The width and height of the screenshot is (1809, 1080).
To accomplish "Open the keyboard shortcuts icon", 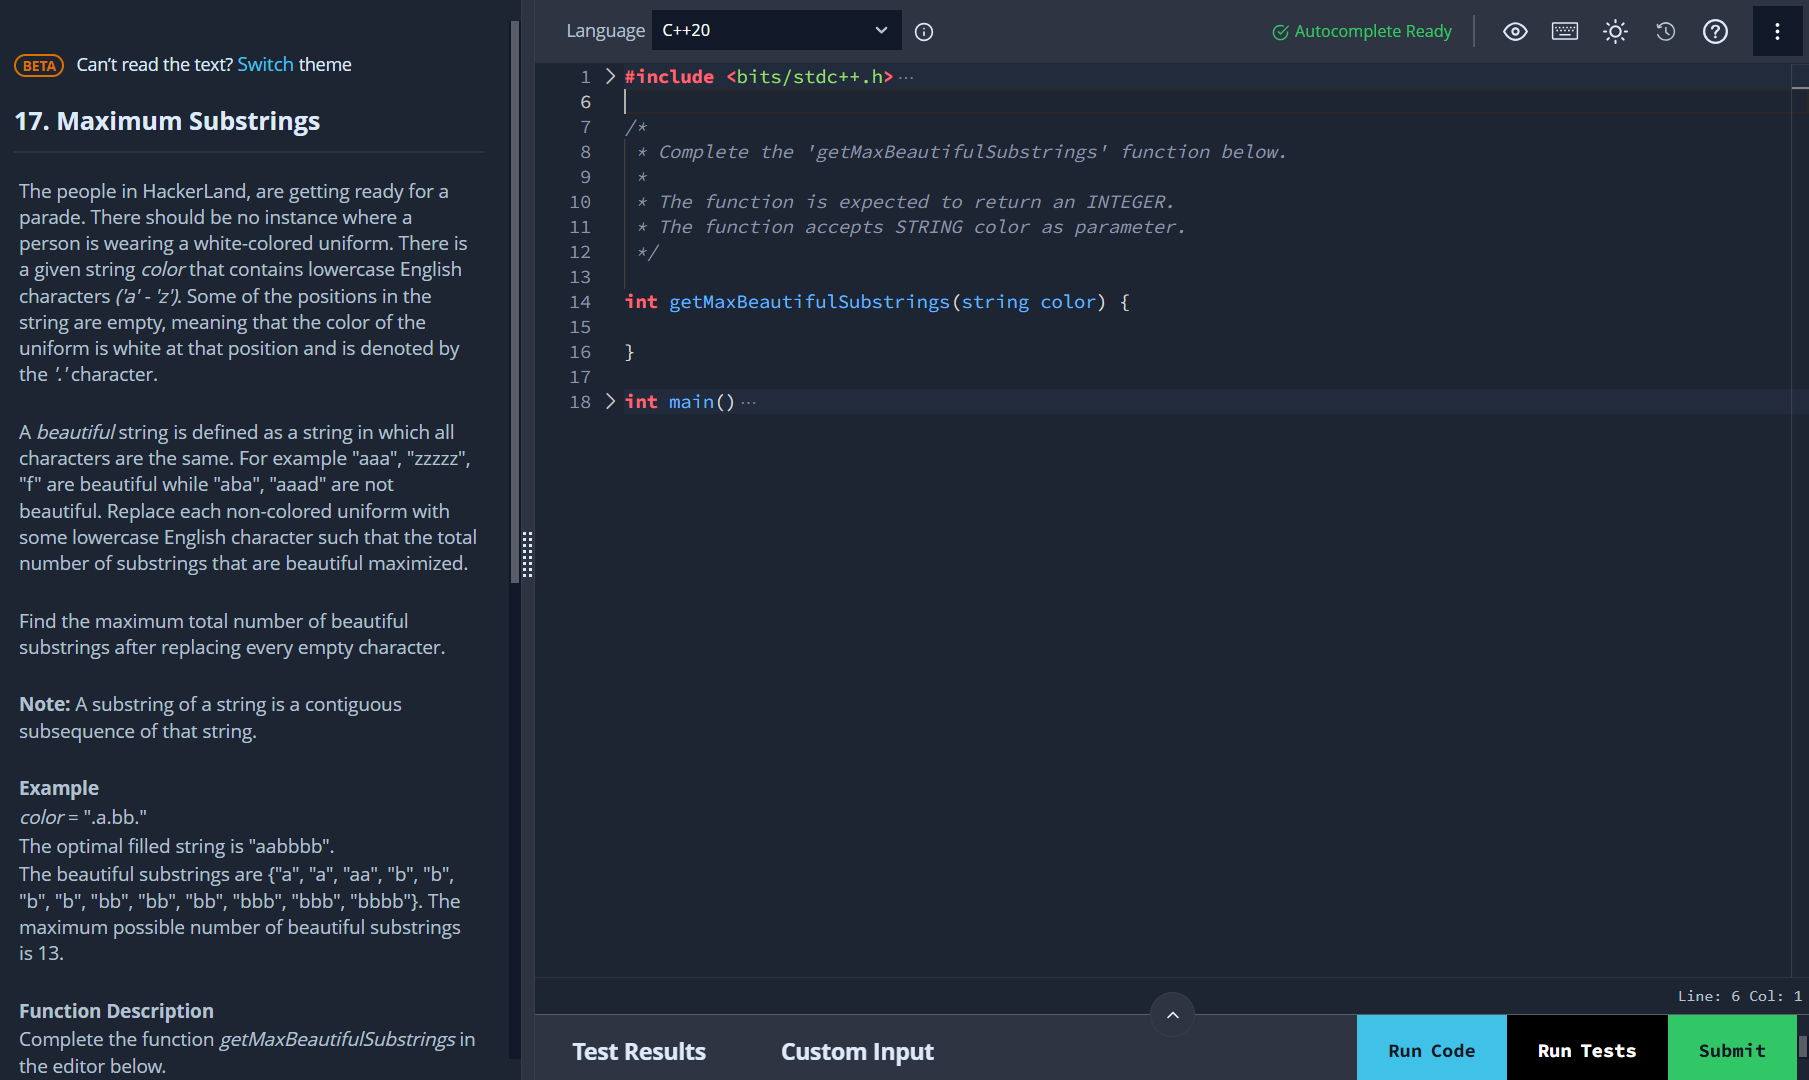I will coord(1565,32).
